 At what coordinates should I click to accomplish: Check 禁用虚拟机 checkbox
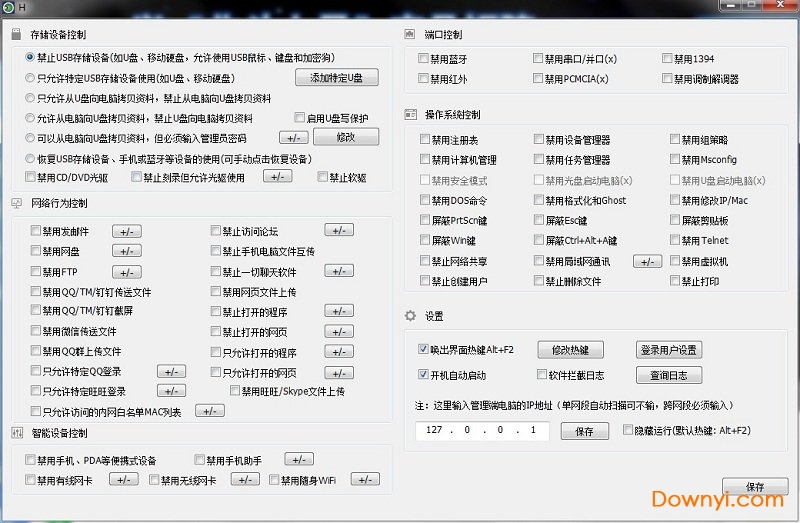pyautogui.click(x=674, y=261)
